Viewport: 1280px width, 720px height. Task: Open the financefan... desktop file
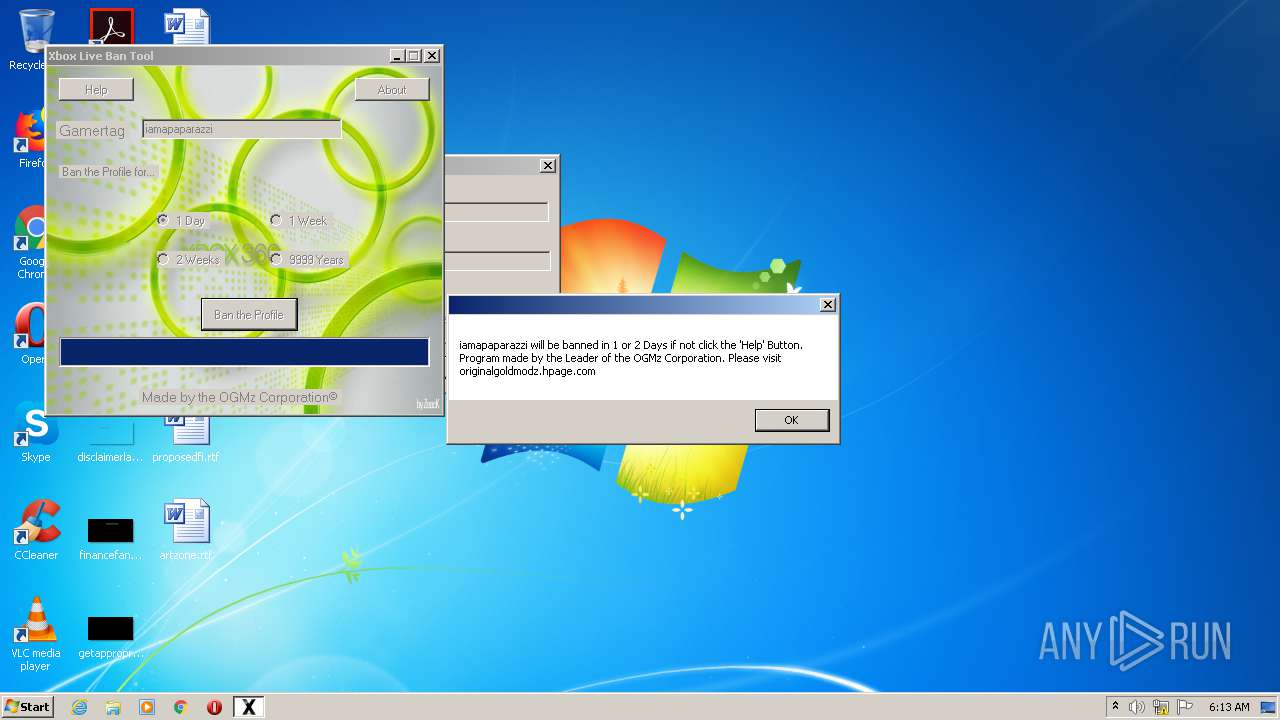click(x=110, y=538)
